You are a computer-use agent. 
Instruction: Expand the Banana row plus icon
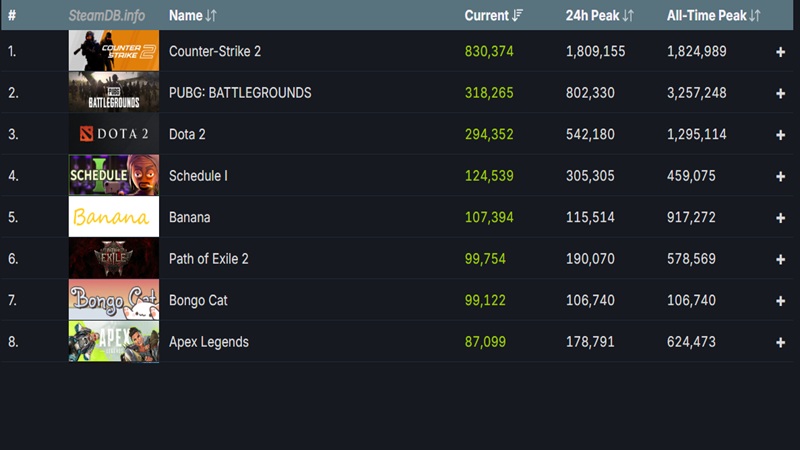780,218
